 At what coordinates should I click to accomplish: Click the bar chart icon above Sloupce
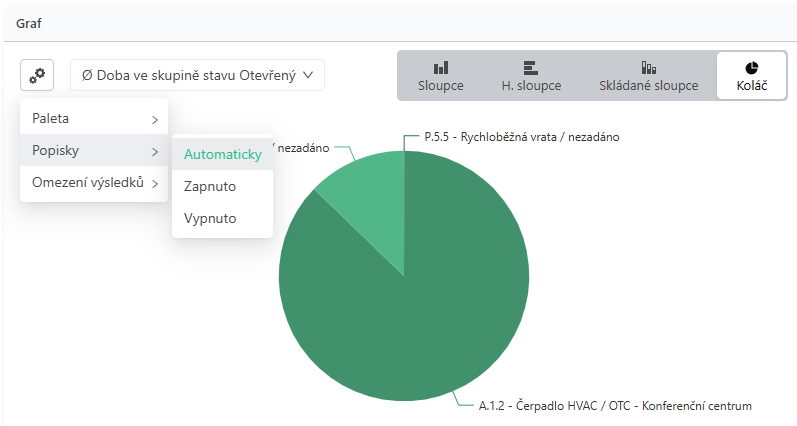point(441,68)
